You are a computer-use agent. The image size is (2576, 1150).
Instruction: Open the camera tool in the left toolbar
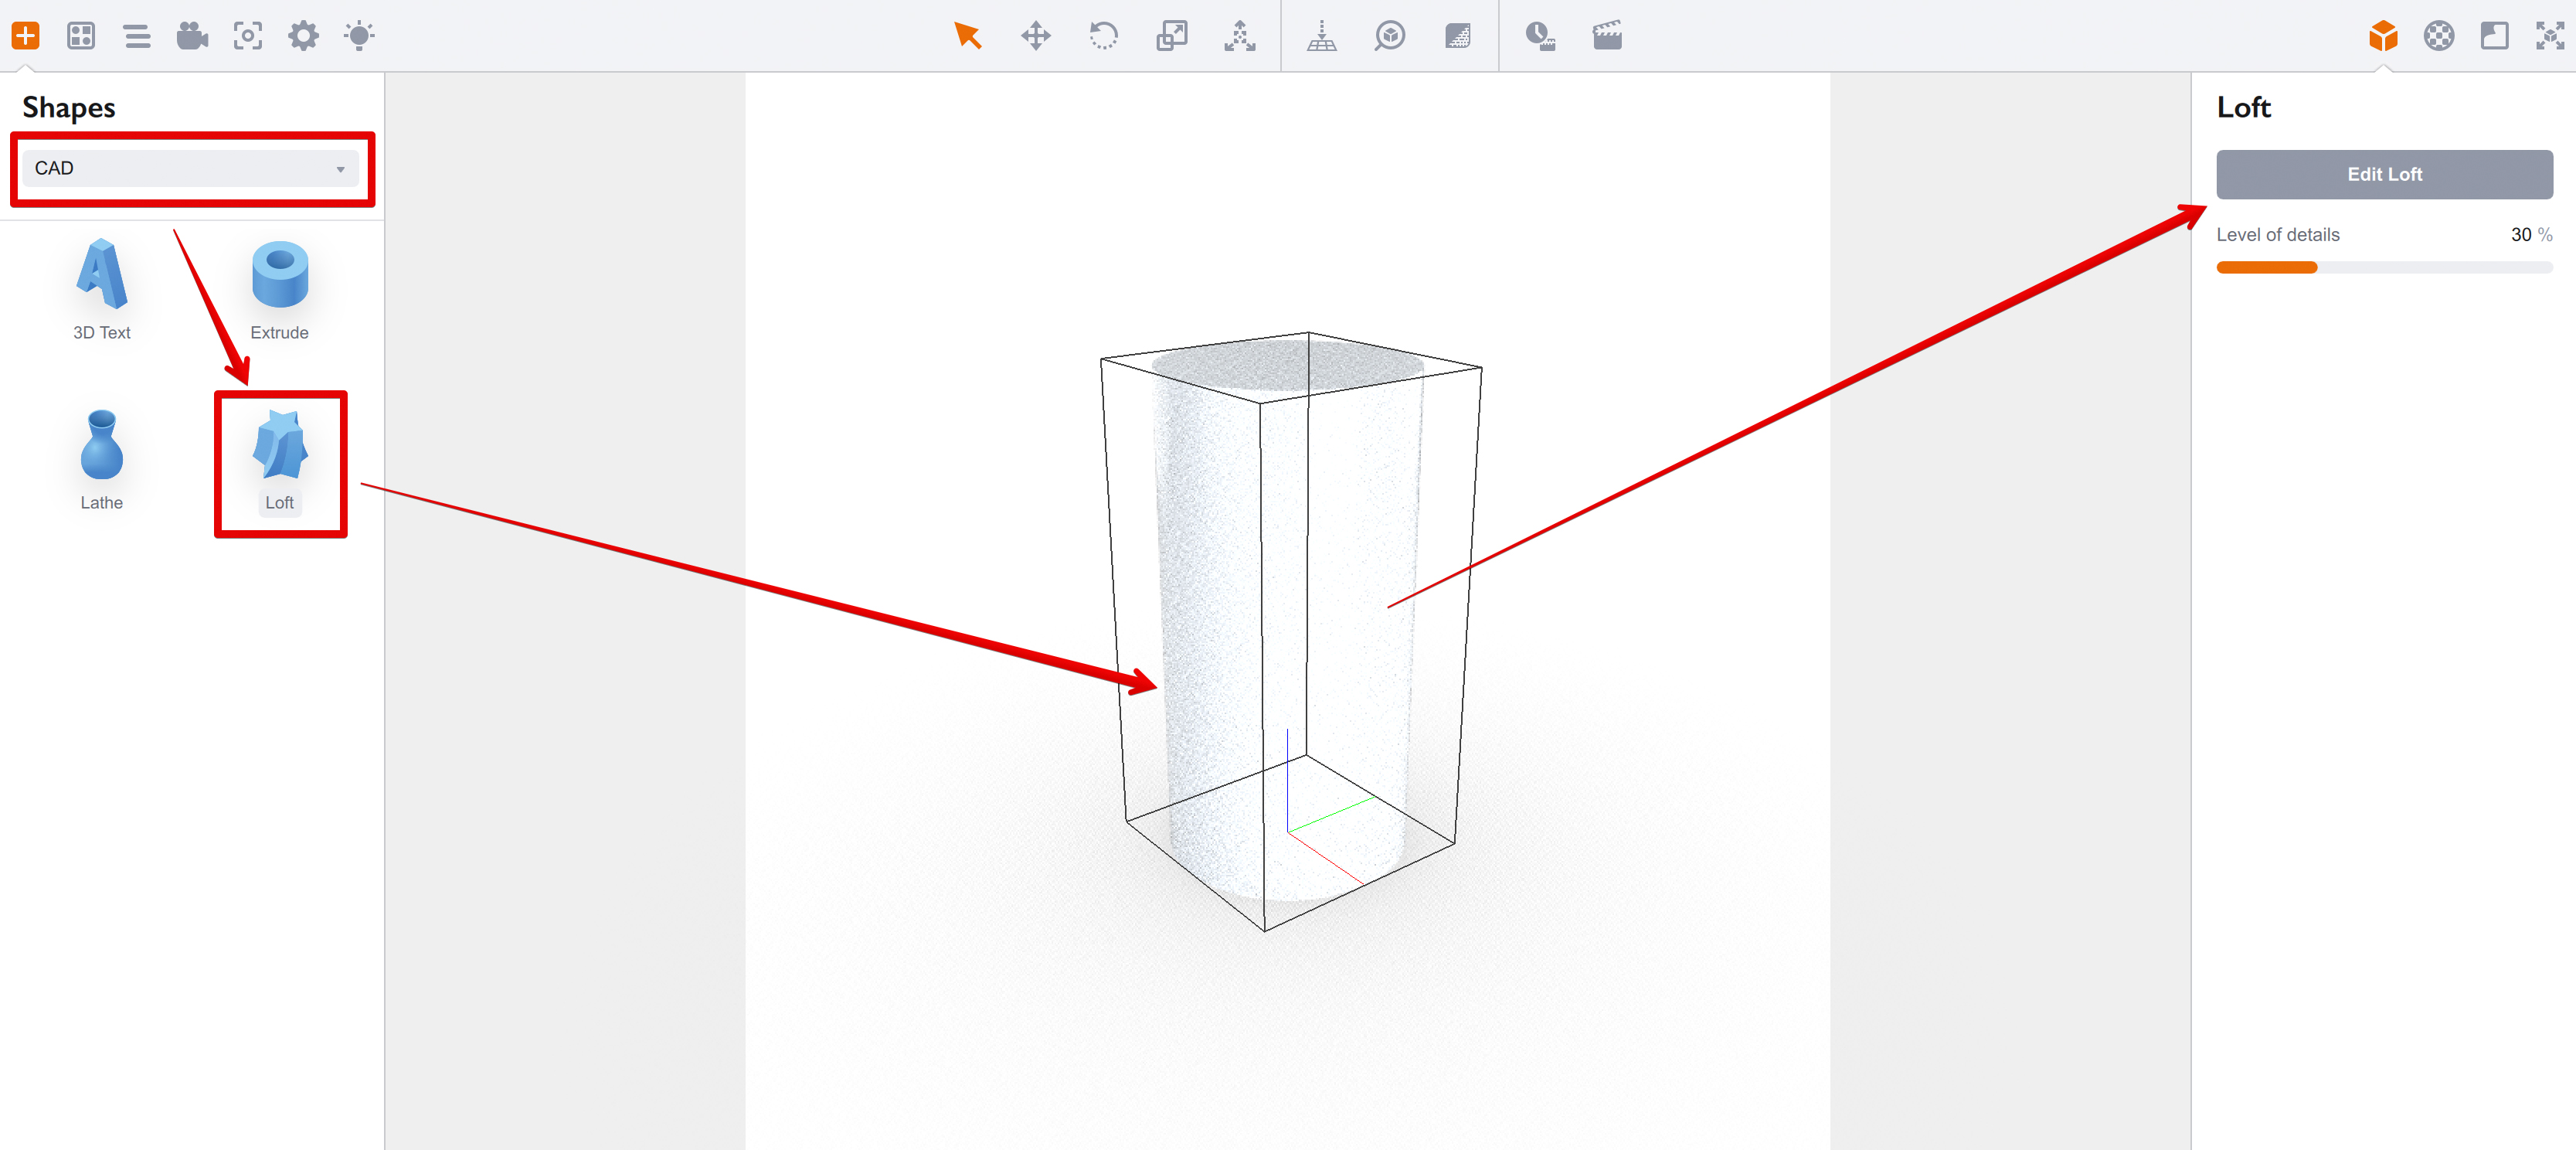pos(192,36)
